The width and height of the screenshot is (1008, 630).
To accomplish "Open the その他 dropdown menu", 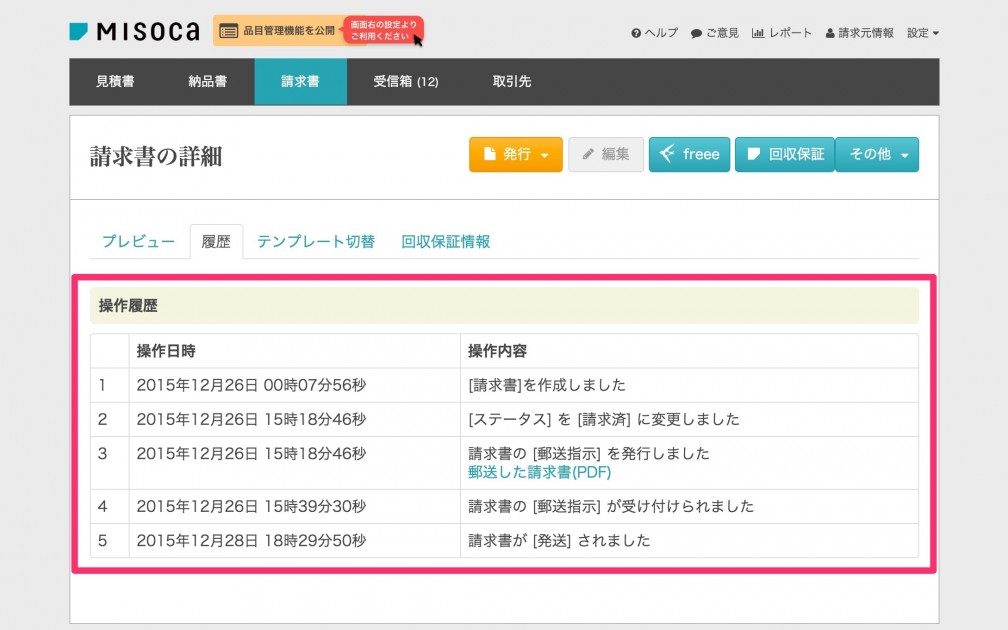I will click(877, 155).
